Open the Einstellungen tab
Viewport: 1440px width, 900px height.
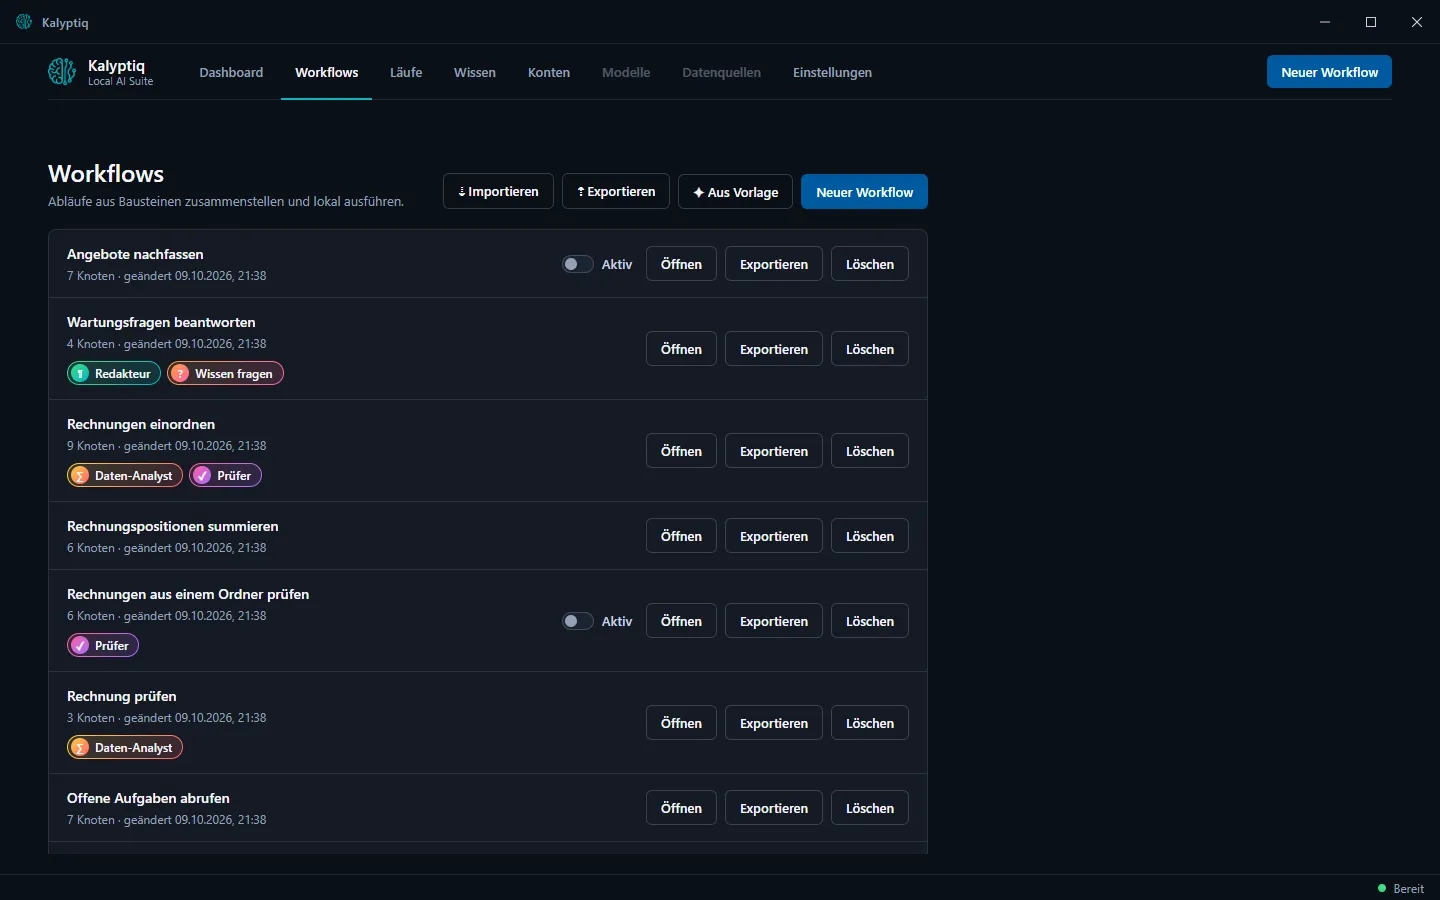coord(832,72)
